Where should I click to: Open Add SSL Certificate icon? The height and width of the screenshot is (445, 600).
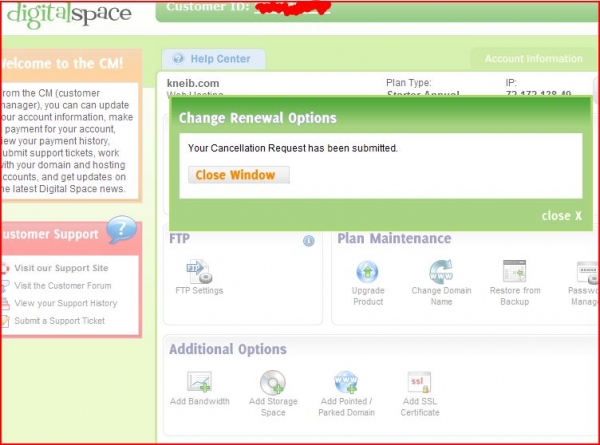pos(419,381)
